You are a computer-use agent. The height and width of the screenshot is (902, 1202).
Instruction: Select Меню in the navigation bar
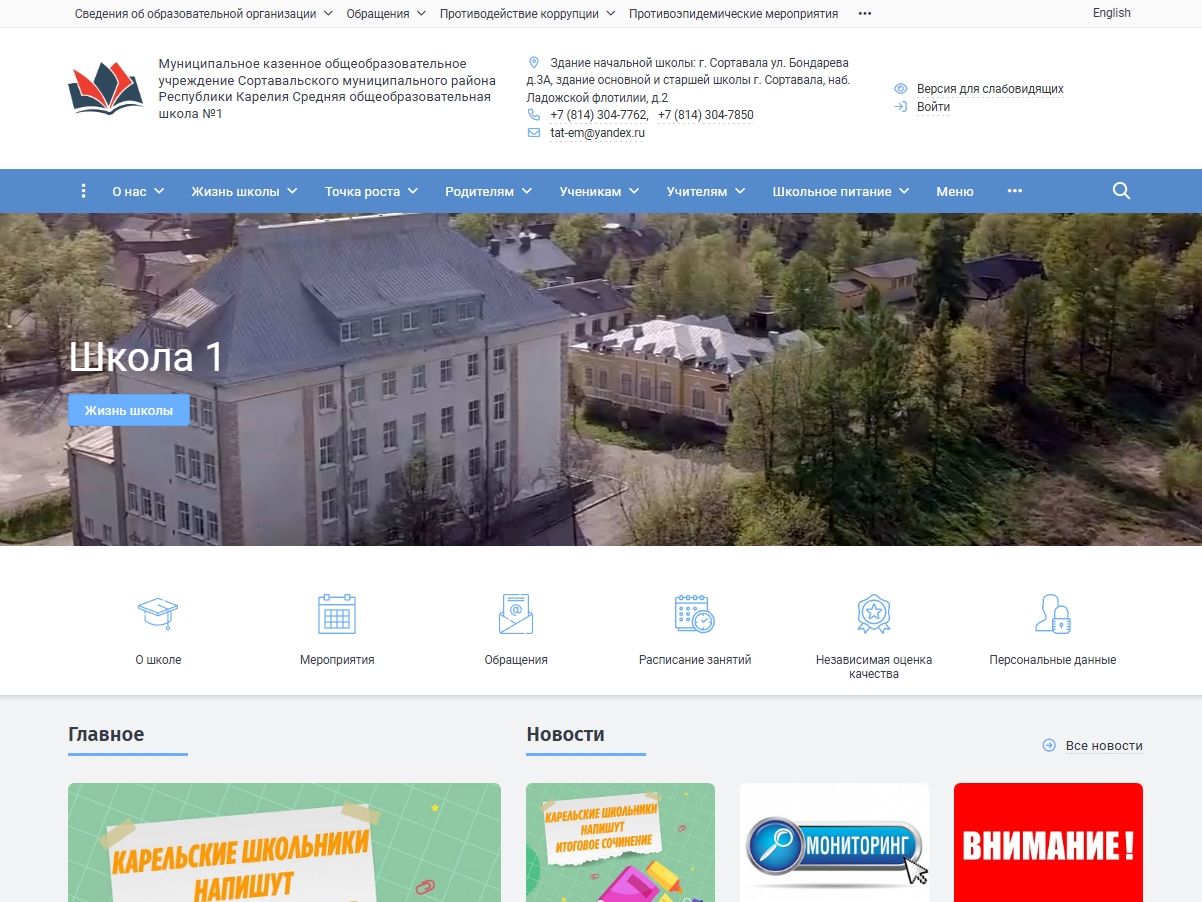pyautogui.click(x=954, y=190)
